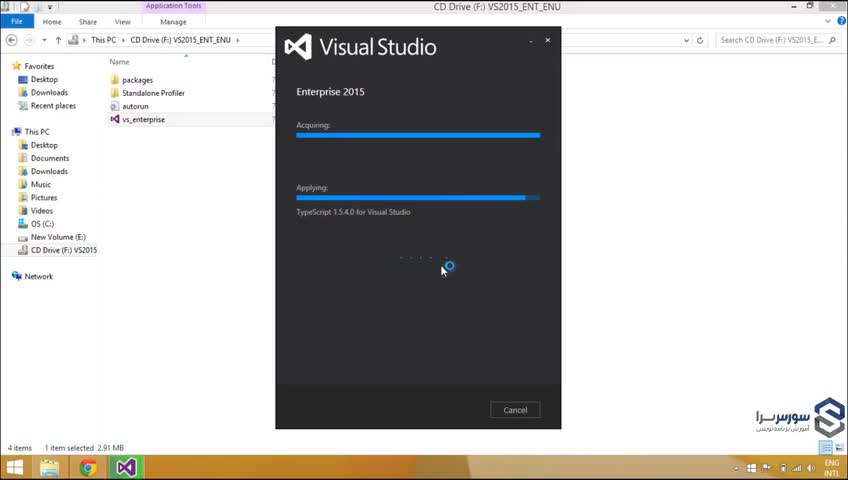The height and width of the screenshot is (480, 848).
Task: Open Downloads under This PC
Action: (49, 171)
